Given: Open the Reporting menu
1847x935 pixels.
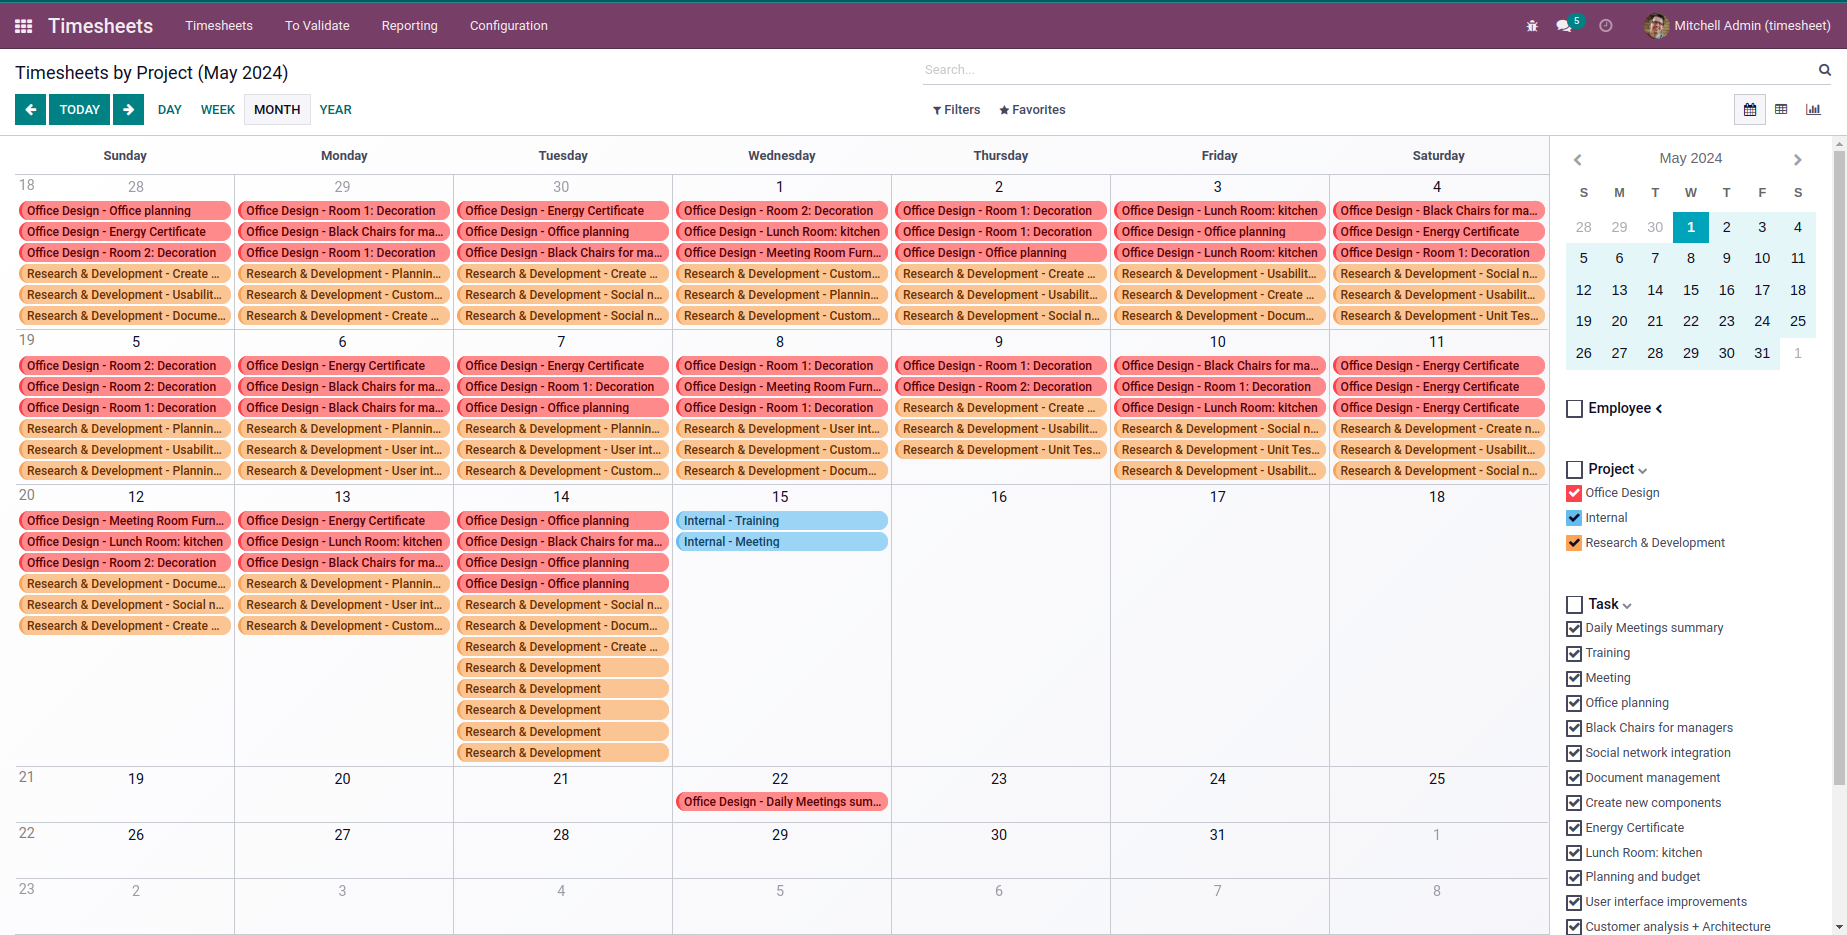Looking at the screenshot, I should (409, 26).
